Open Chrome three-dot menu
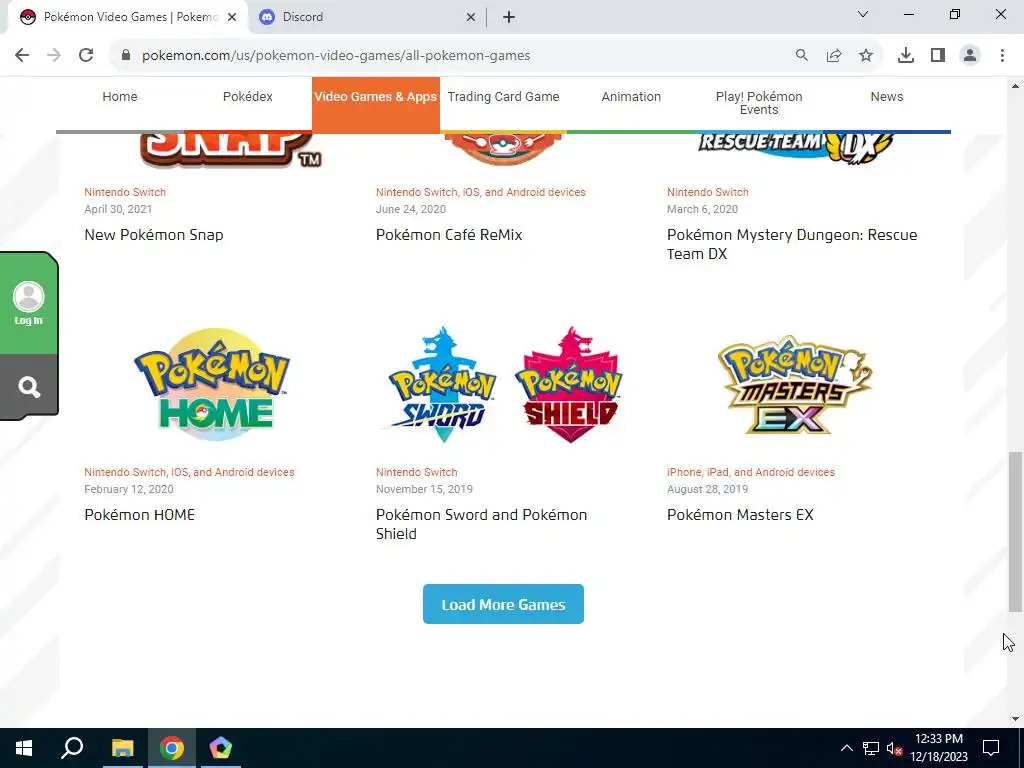This screenshot has width=1024, height=768. (1002, 56)
